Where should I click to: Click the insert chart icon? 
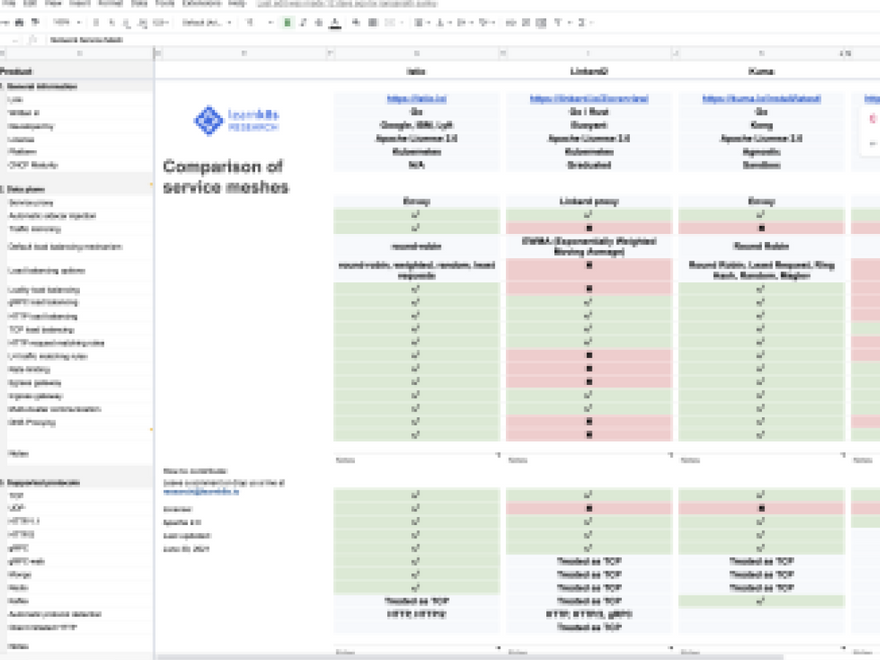(541, 22)
